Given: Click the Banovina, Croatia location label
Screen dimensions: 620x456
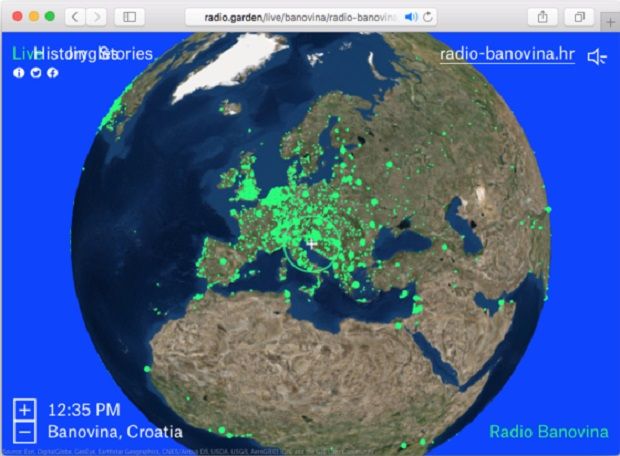Looking at the screenshot, I should click(115, 431).
